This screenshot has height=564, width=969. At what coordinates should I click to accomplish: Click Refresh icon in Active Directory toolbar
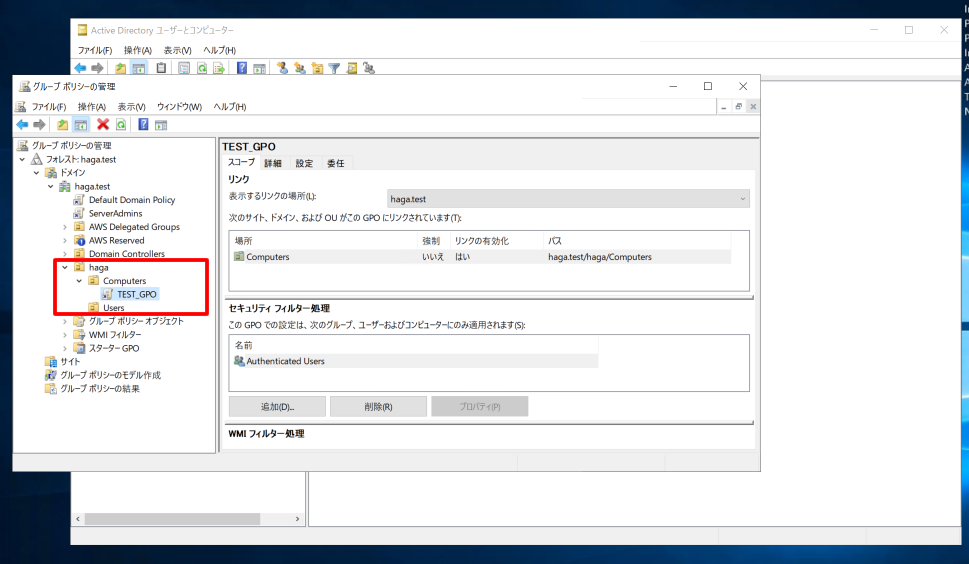201,68
